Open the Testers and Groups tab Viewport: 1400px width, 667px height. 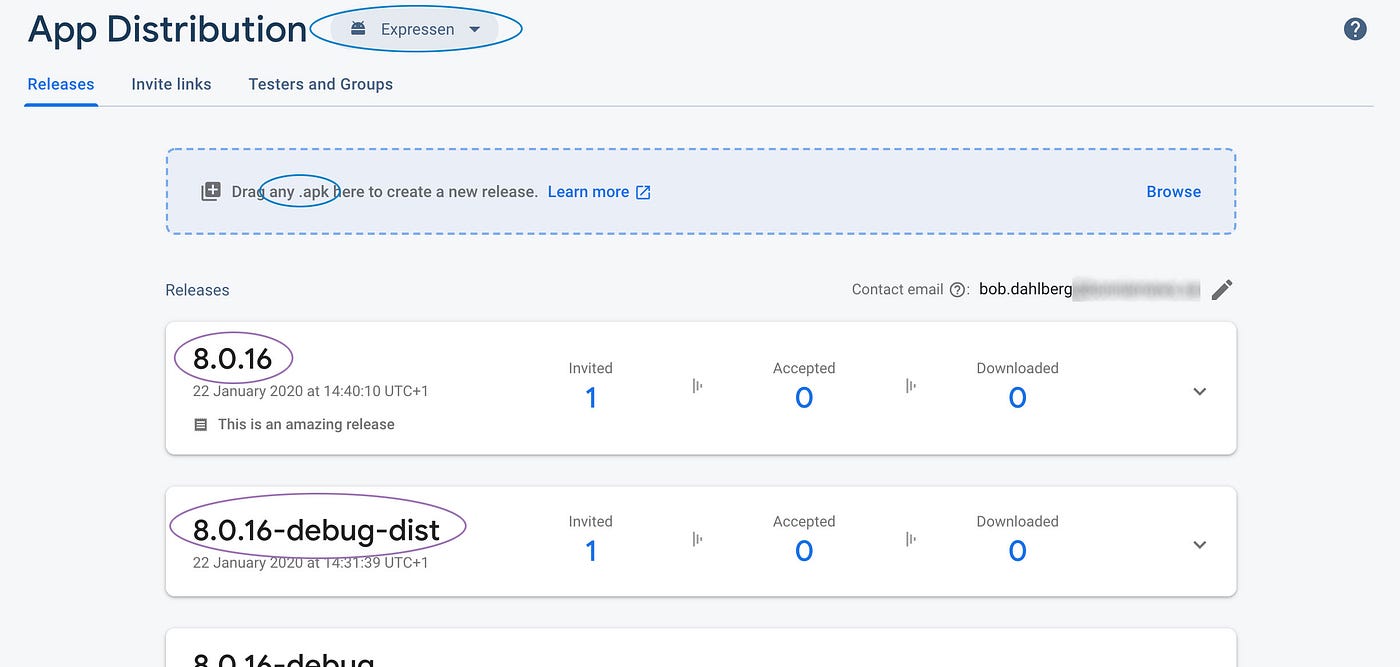coord(320,84)
